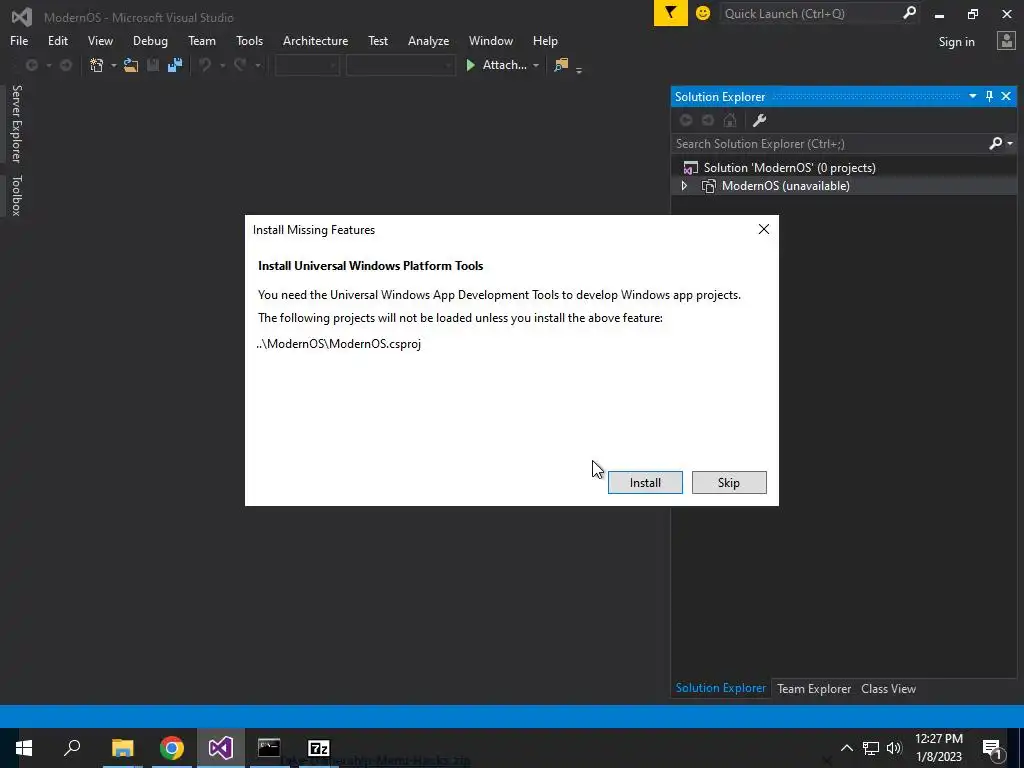The image size is (1024, 768).
Task: Open the notifications flag icon
Action: pyautogui.click(x=671, y=13)
